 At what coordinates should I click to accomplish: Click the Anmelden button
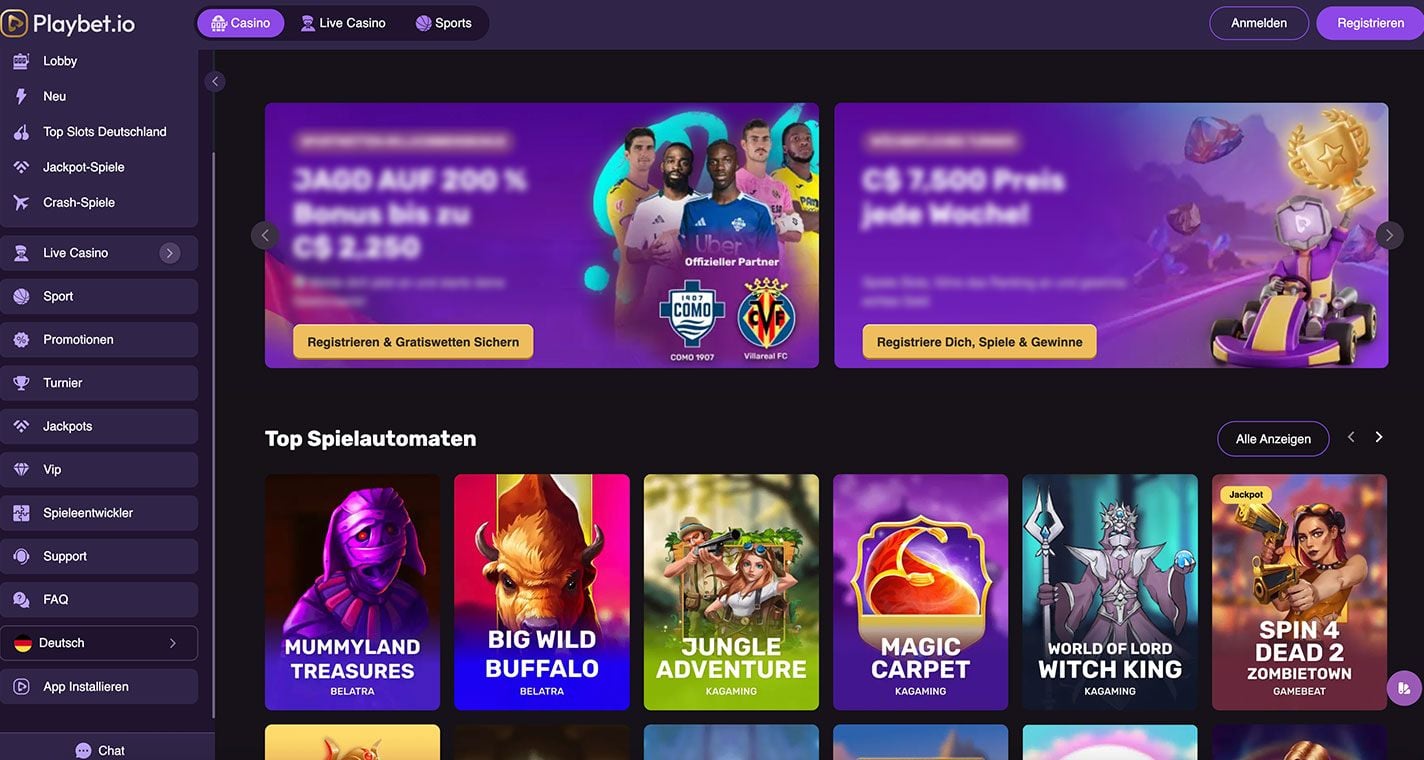tap(1259, 23)
